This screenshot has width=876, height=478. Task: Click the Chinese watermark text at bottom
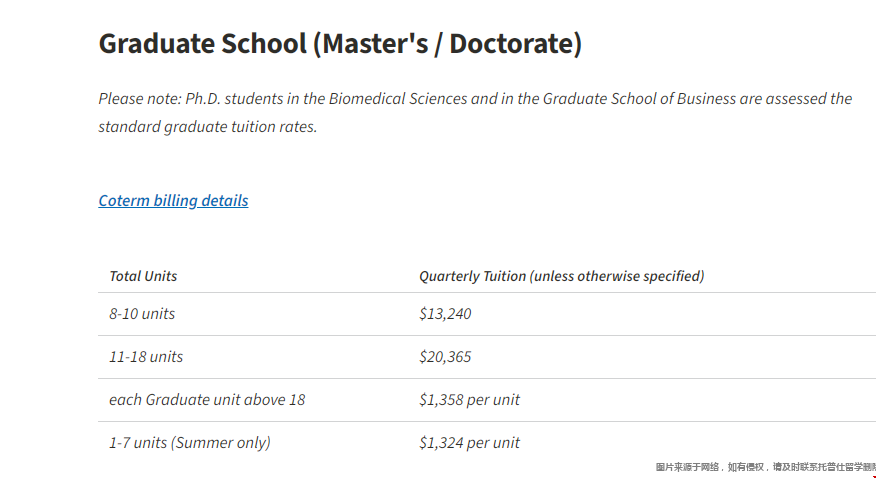click(765, 467)
